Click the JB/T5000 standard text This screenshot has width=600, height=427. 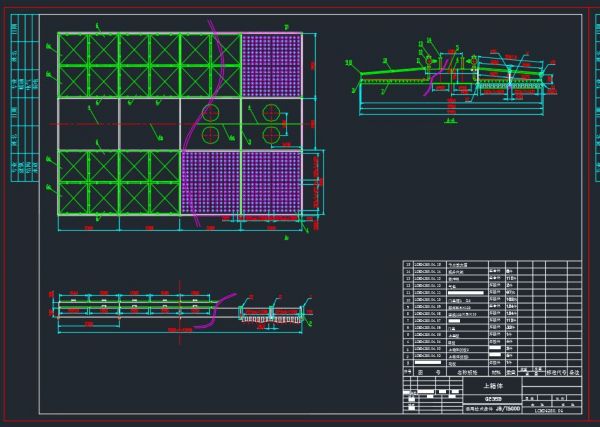[508, 409]
